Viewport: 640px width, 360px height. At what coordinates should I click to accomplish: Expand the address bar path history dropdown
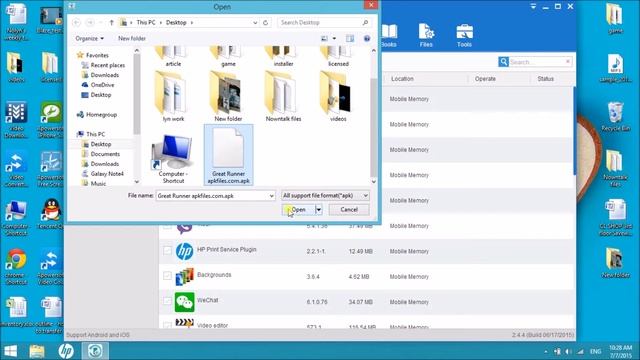[x=255, y=22]
